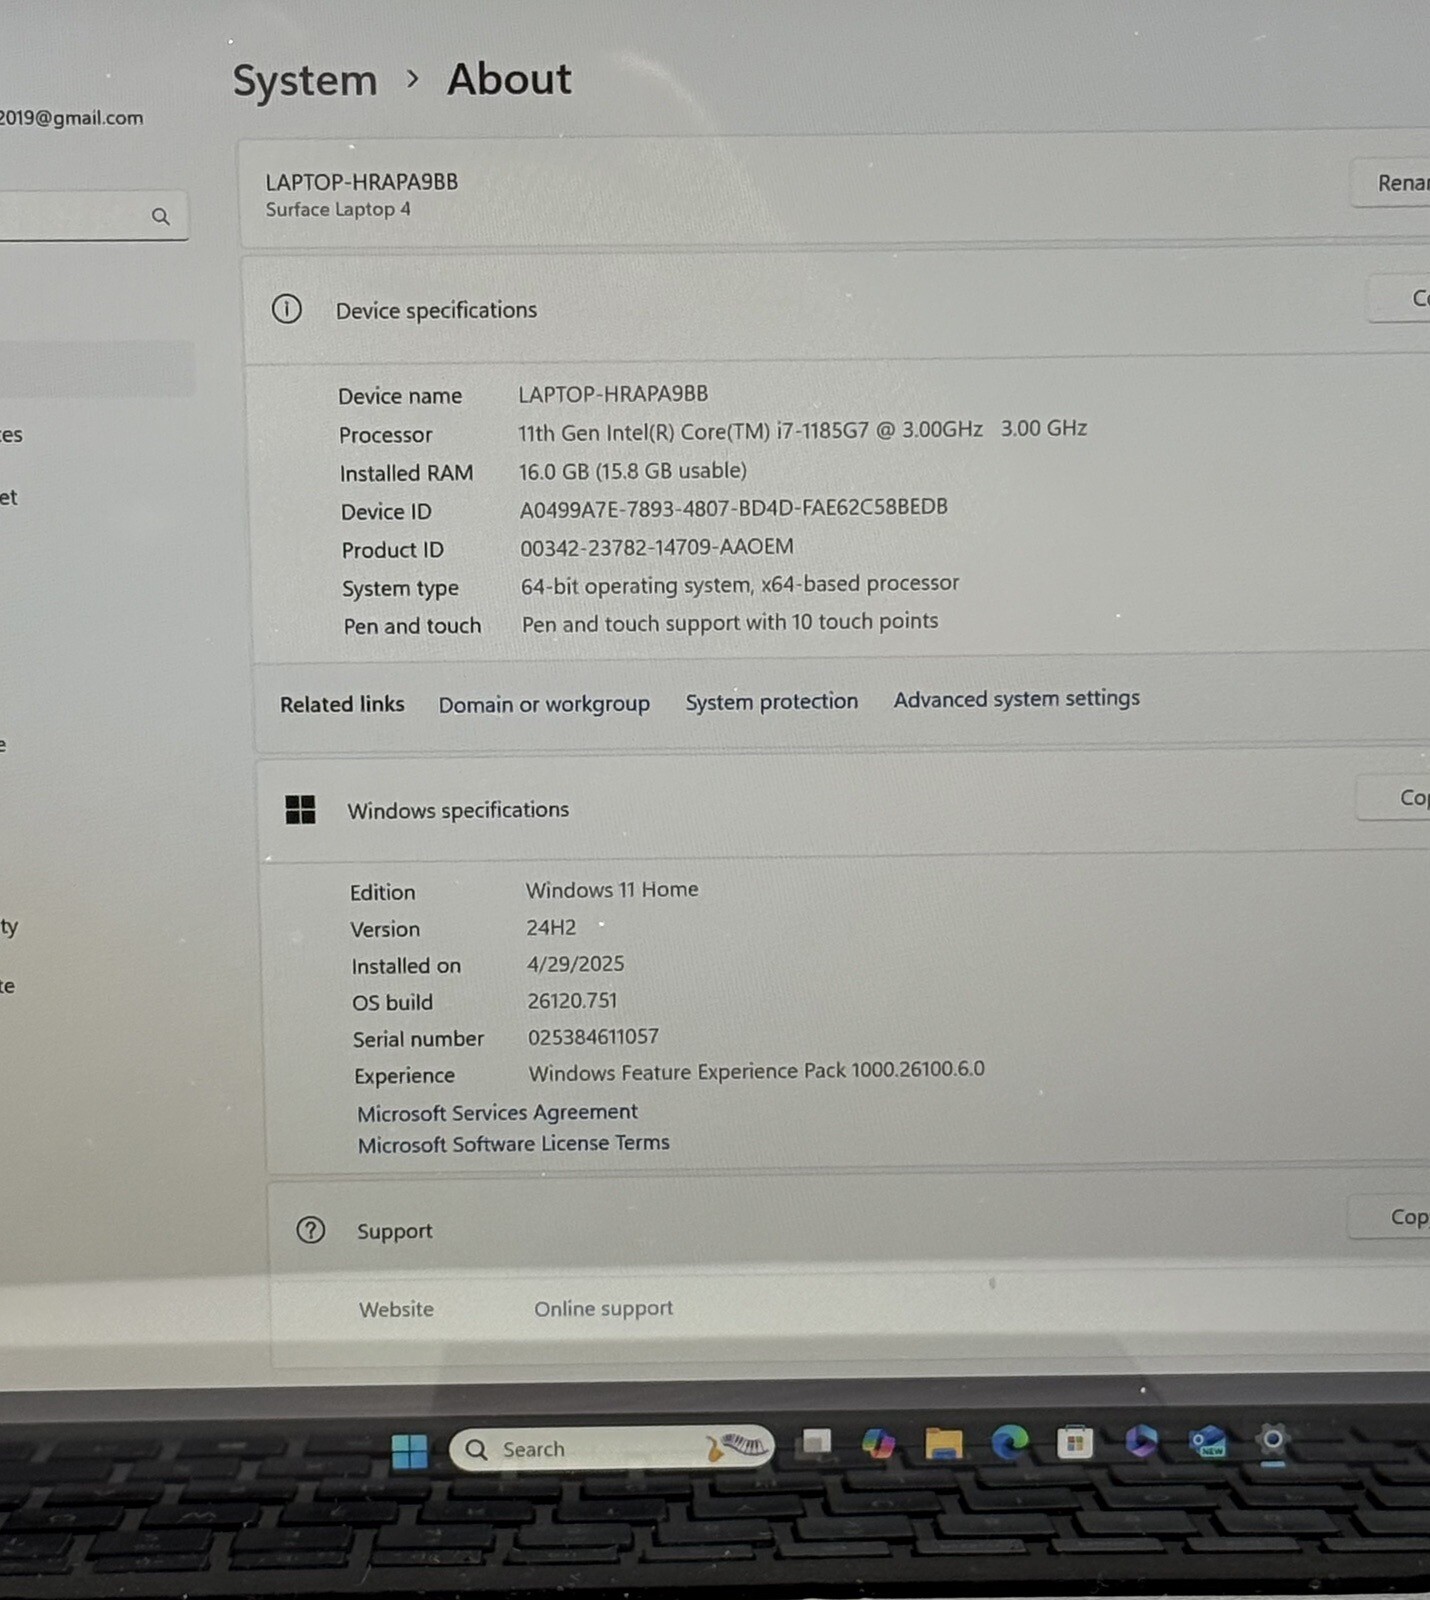Viewport: 1430px width, 1600px height.
Task: Open Task View from the taskbar
Action: (816, 1442)
